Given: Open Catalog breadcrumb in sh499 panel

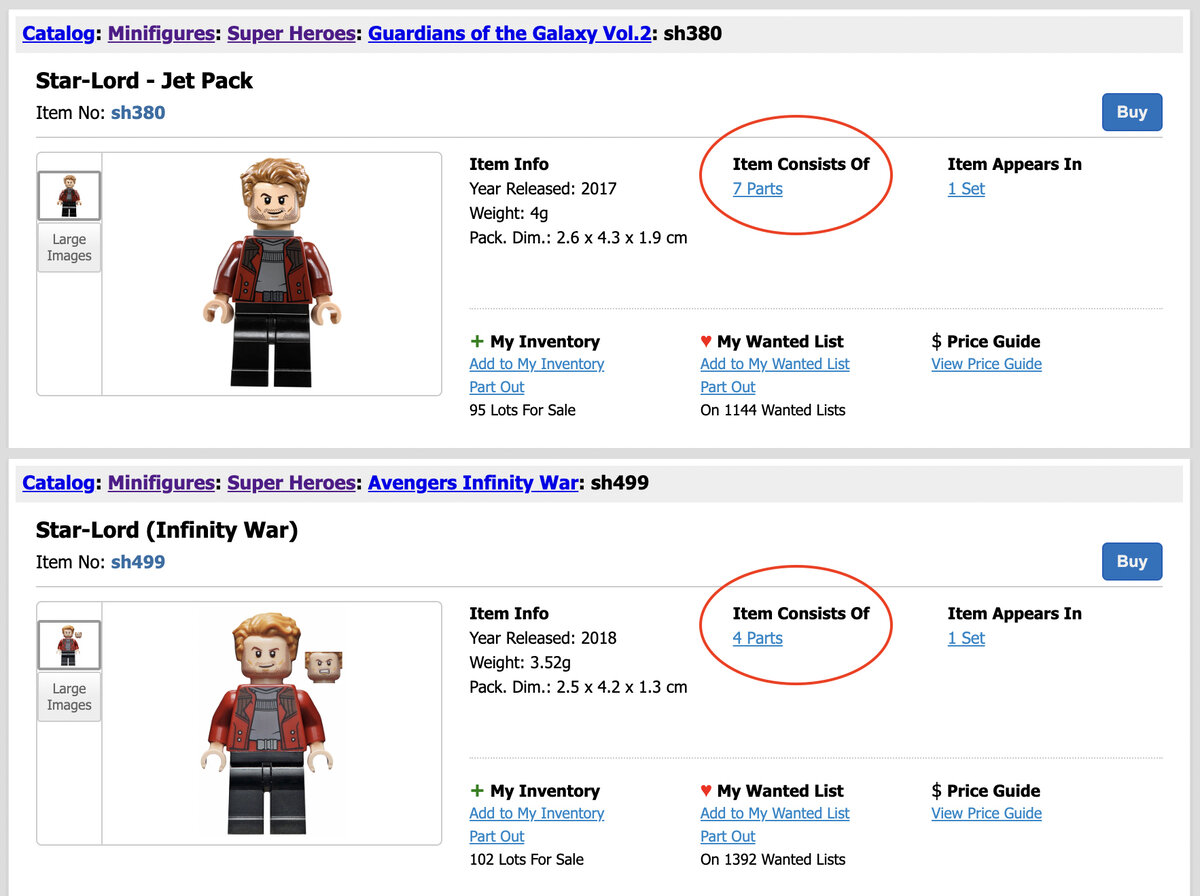Looking at the screenshot, I should [58, 483].
